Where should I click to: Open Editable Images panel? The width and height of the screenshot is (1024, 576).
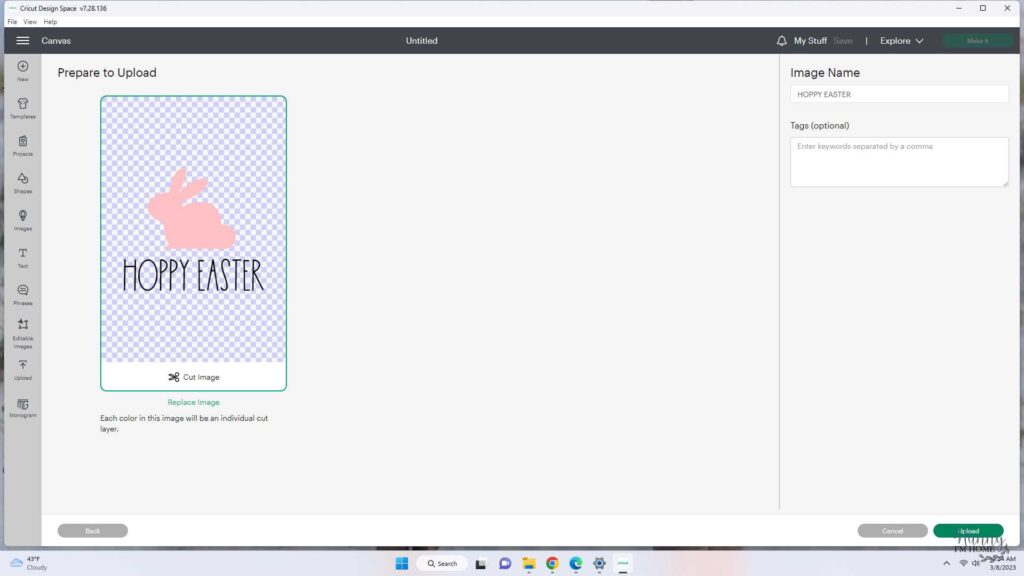23,333
